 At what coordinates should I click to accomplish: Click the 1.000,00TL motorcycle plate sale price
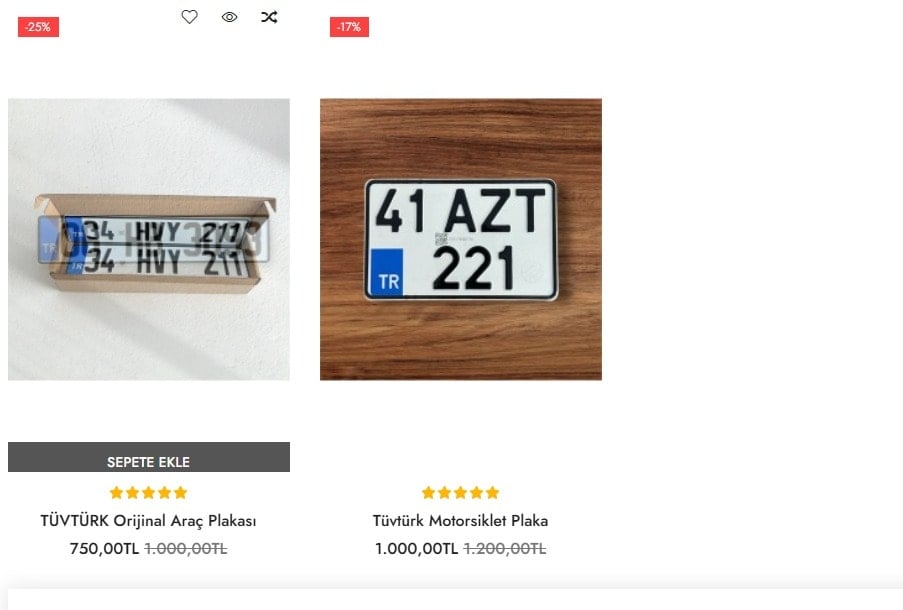pos(416,549)
